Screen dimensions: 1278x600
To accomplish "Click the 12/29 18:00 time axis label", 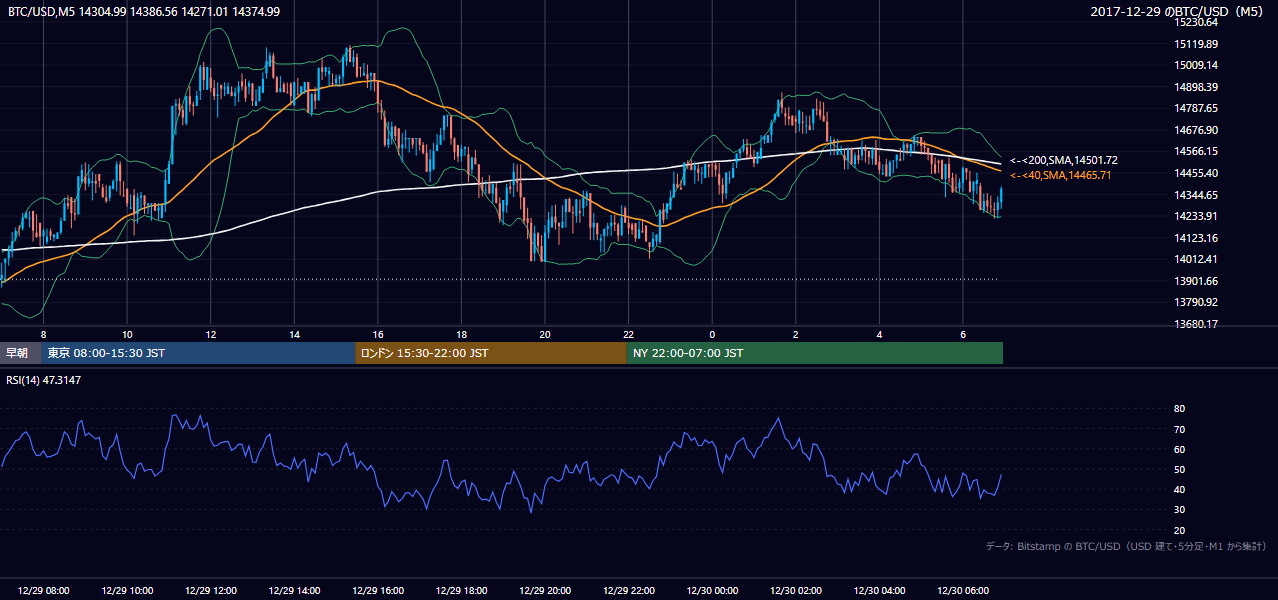I will click(x=462, y=591).
